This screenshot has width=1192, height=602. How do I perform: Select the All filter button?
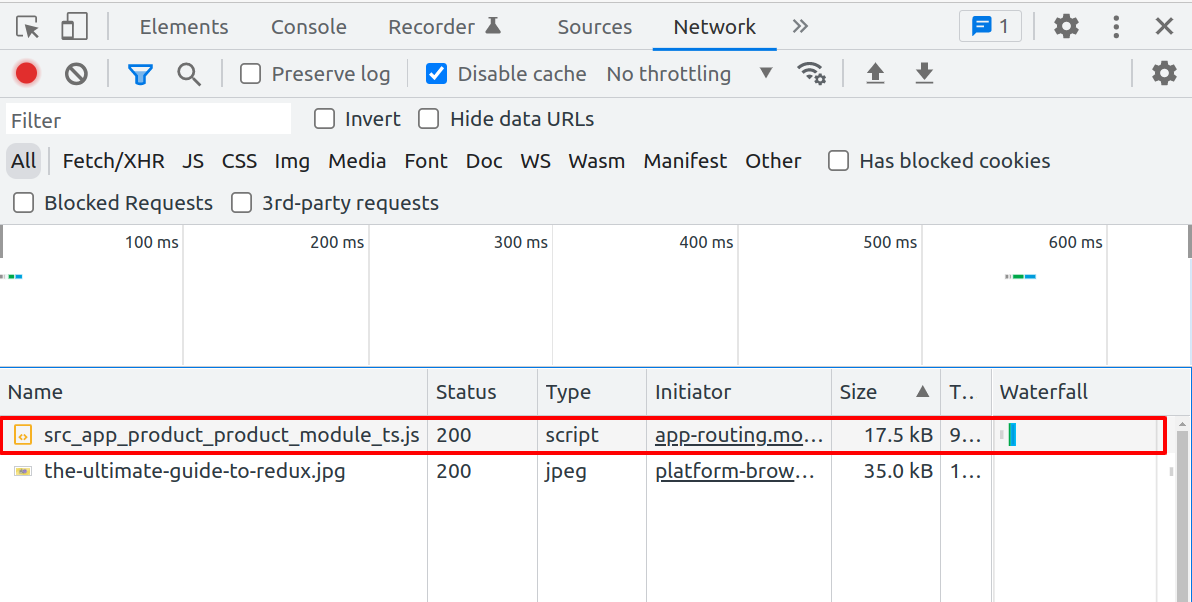point(24,161)
